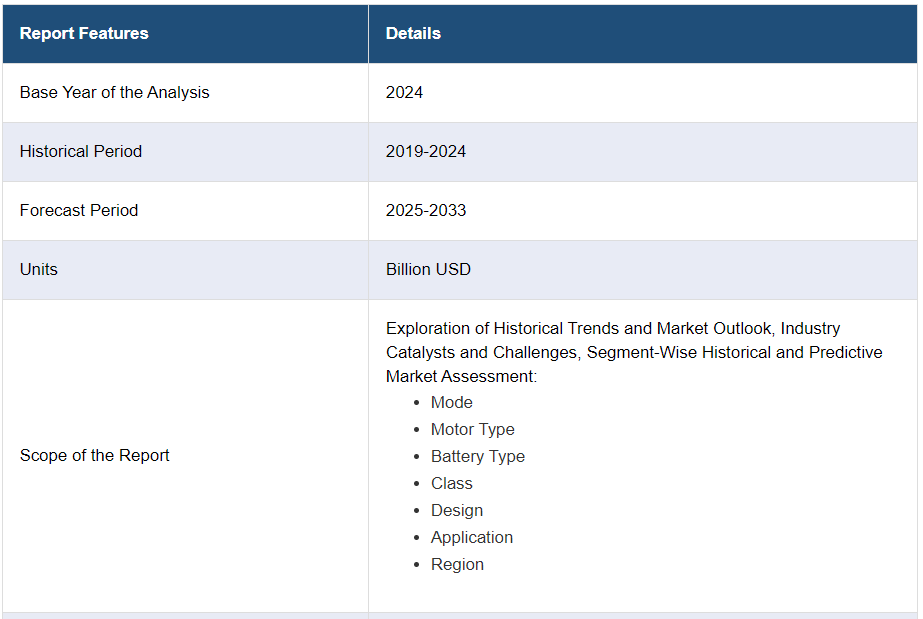
Task: Click the 2025-2033 forecast period value
Action: click(426, 210)
